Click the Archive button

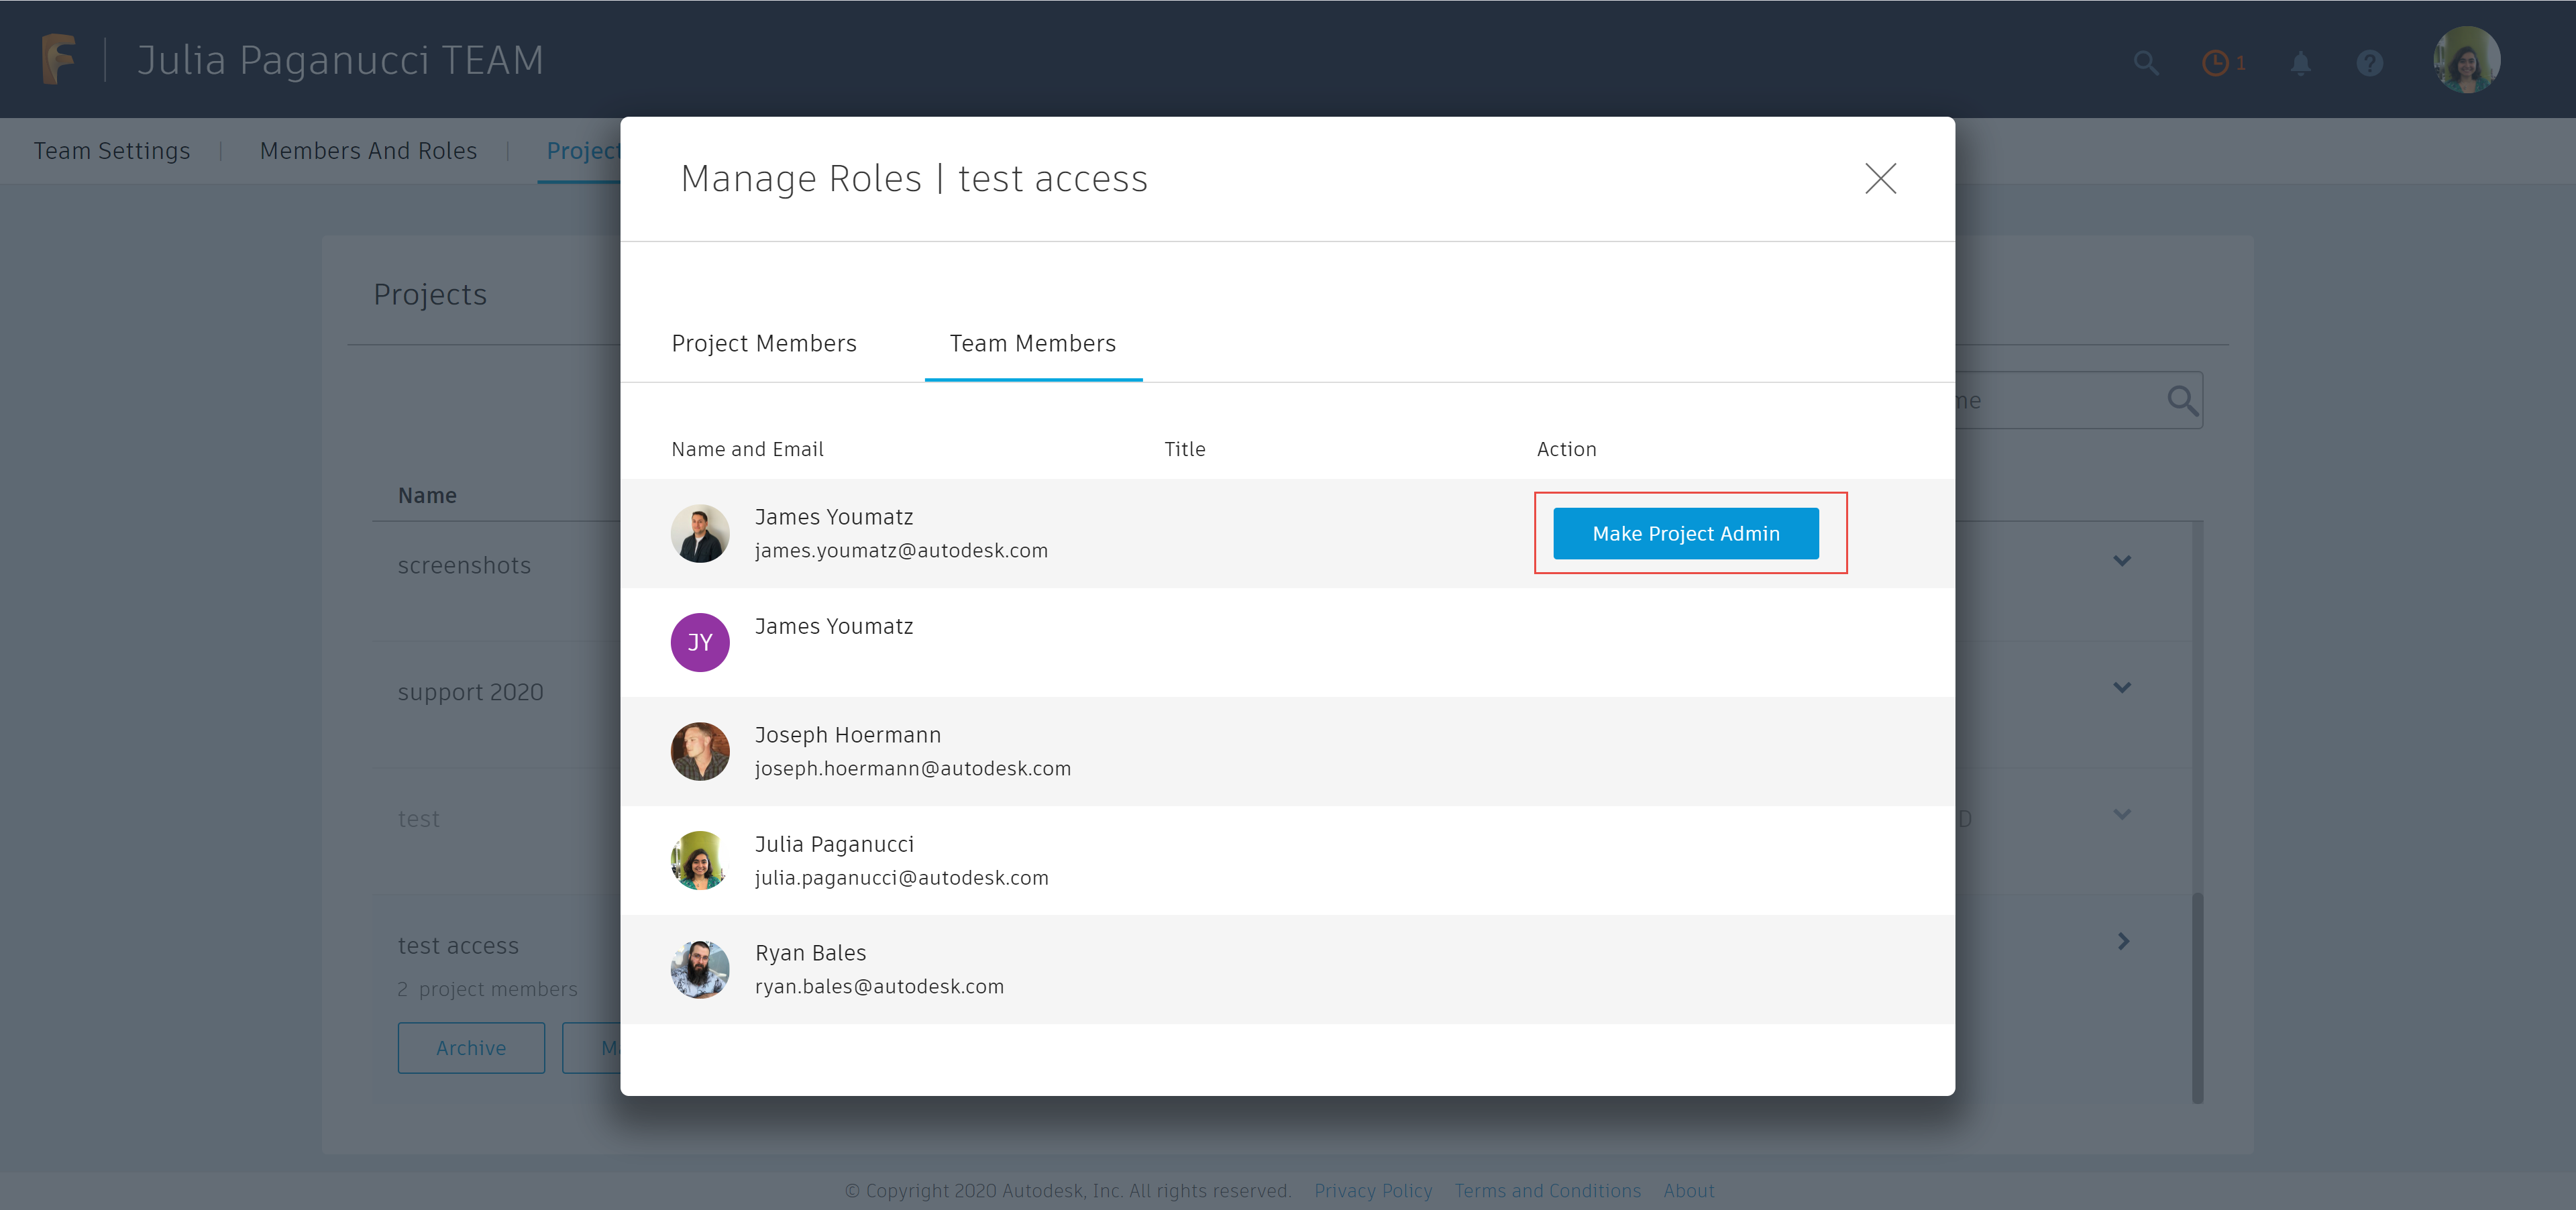tap(471, 1048)
